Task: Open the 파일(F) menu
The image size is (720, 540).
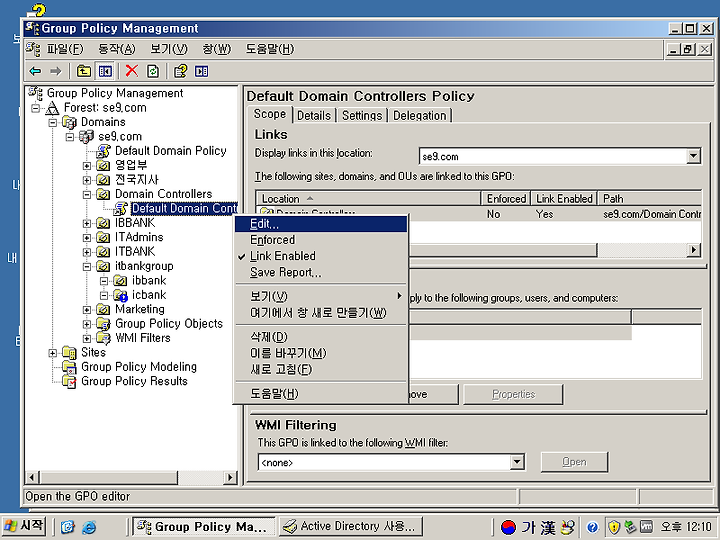Action: coord(65,49)
